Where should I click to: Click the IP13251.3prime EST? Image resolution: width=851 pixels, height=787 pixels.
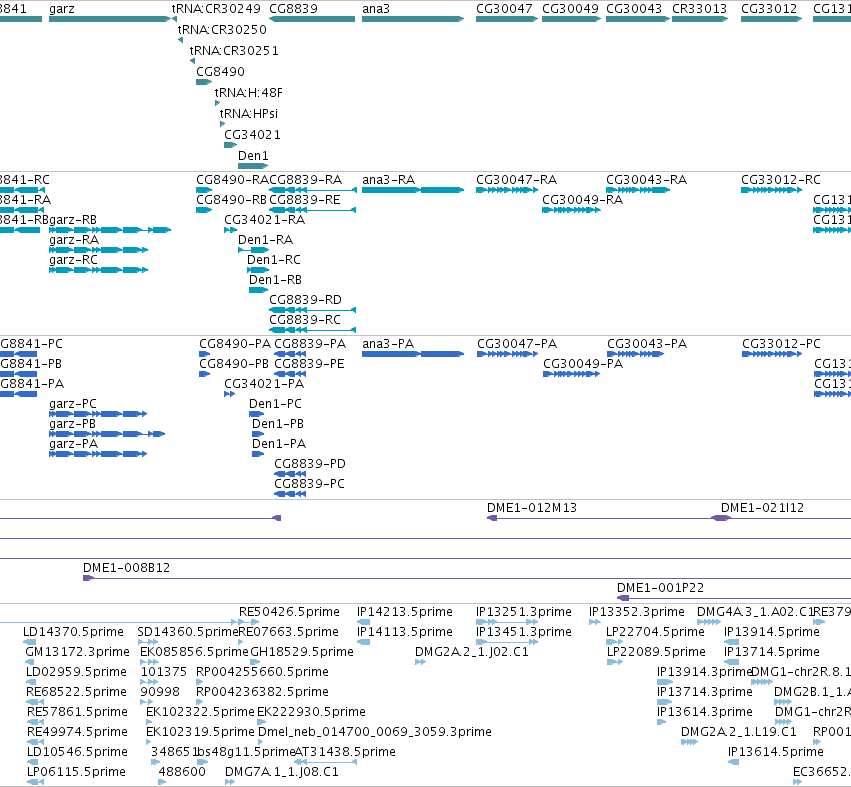[x=507, y=622]
